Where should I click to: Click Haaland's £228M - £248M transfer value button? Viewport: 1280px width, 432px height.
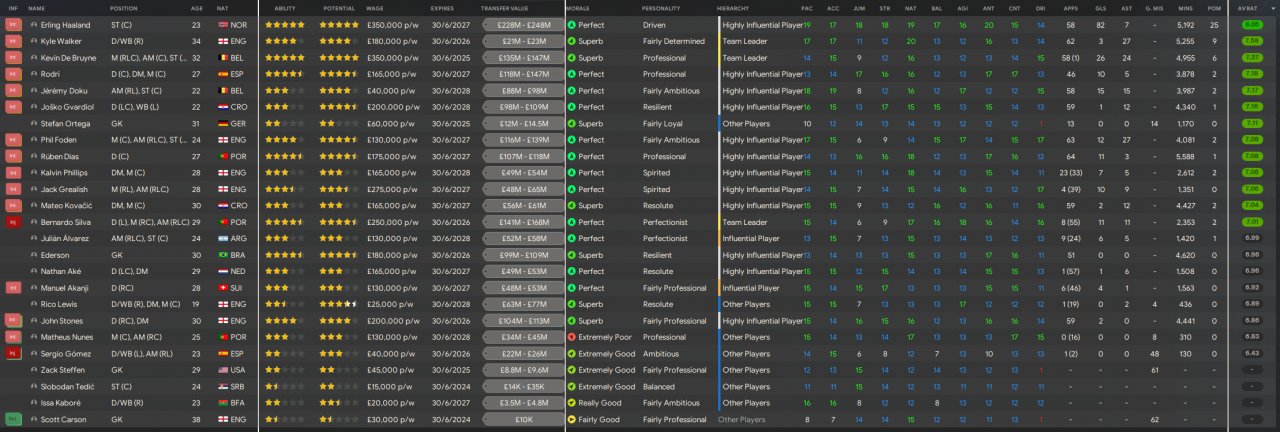pyautogui.click(x=523, y=25)
